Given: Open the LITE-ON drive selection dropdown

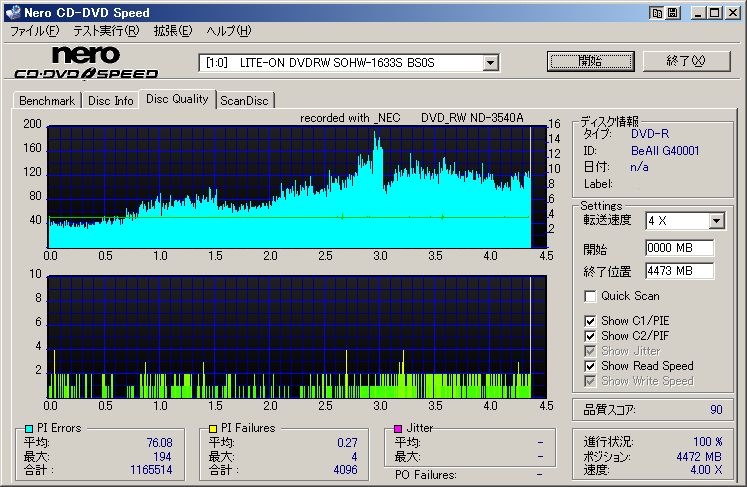Looking at the screenshot, I should click(x=490, y=63).
